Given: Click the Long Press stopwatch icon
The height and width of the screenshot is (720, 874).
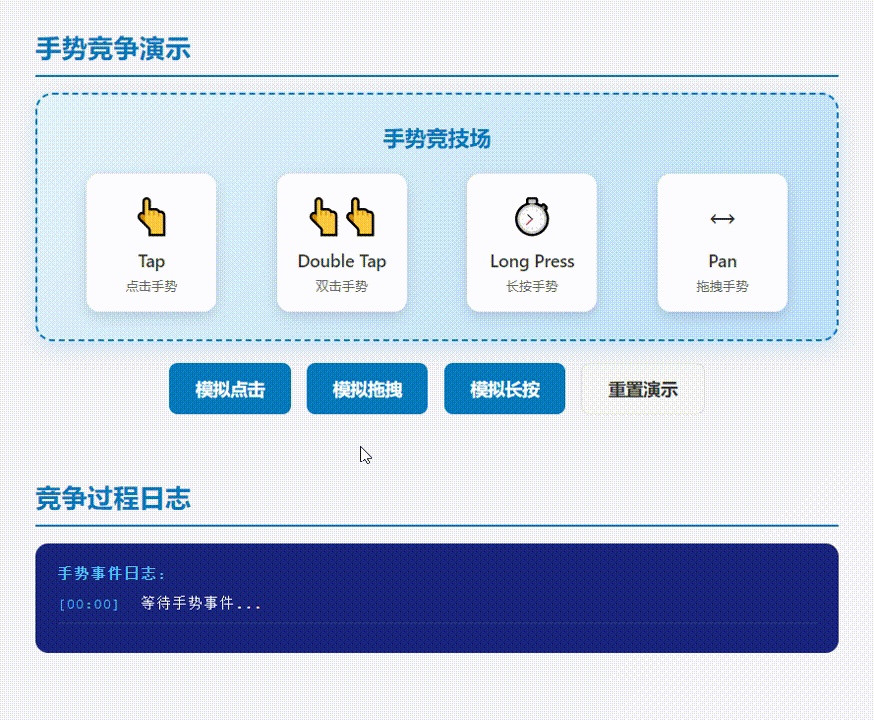Looking at the screenshot, I should click(532, 217).
